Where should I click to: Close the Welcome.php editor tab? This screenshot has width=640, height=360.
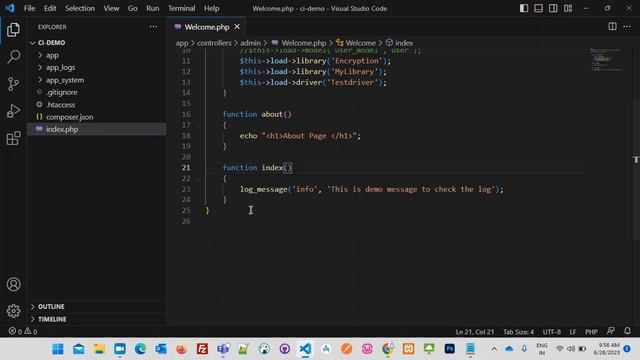237,27
